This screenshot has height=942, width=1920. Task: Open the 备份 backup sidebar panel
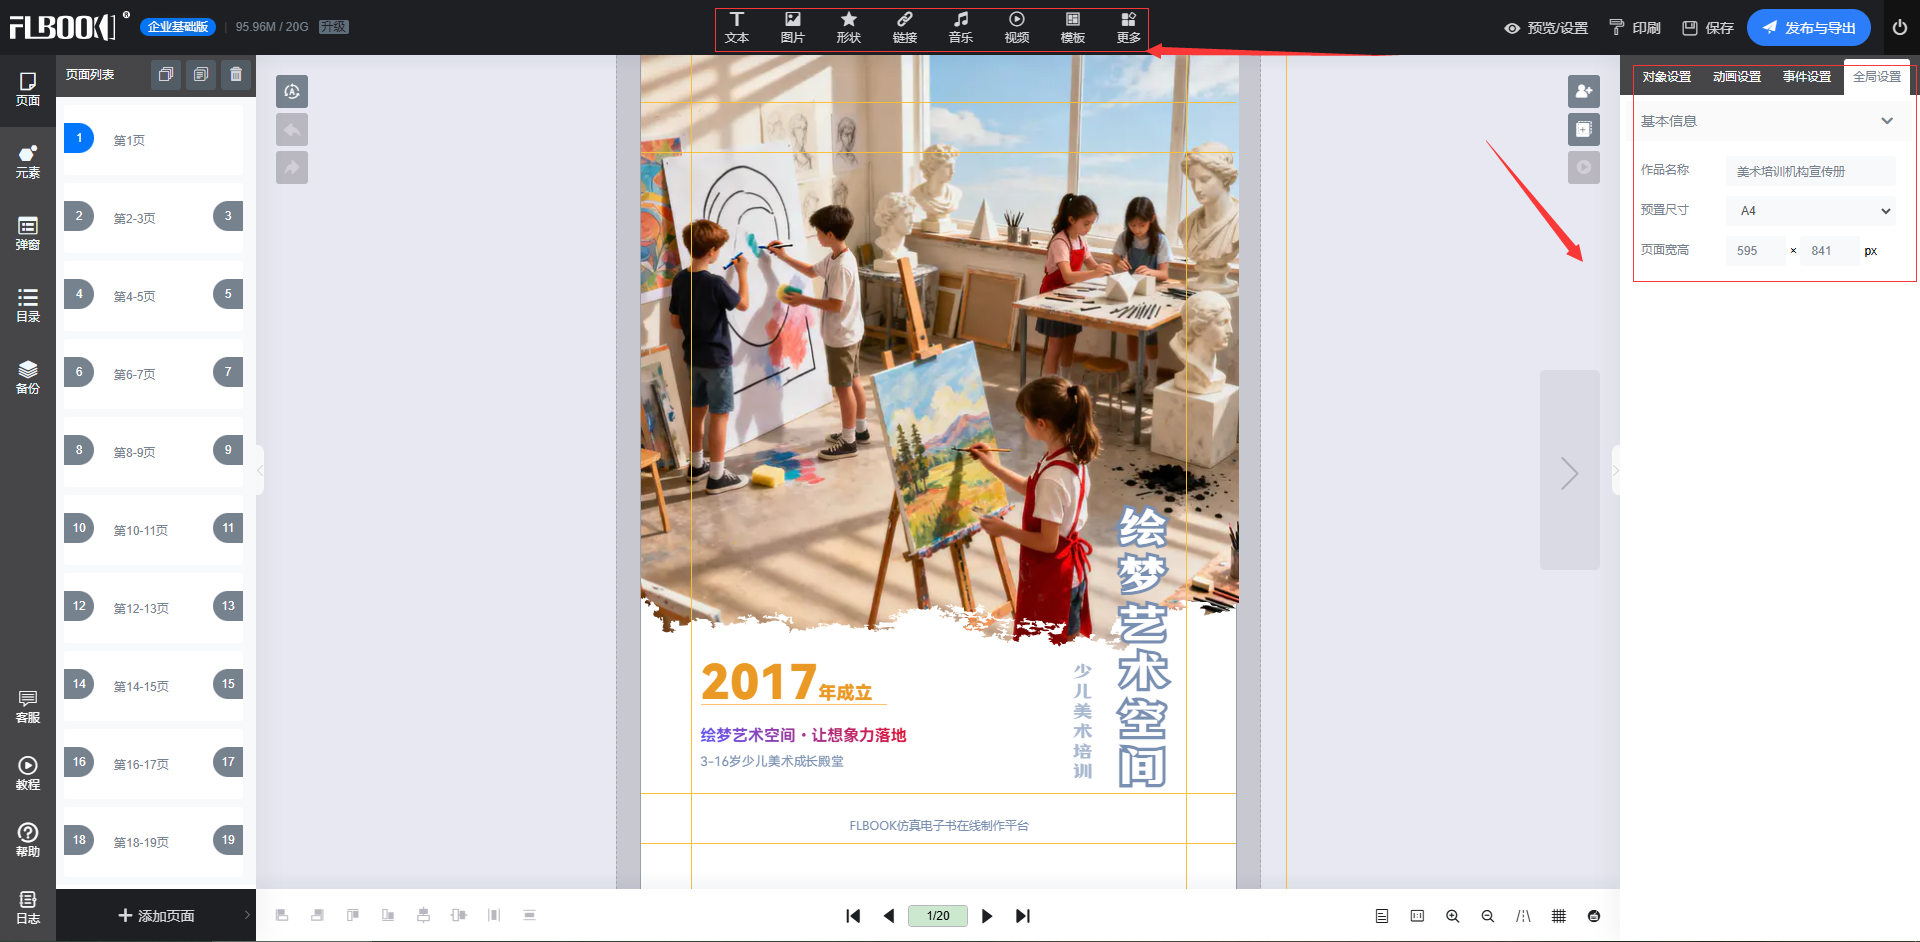[28, 377]
